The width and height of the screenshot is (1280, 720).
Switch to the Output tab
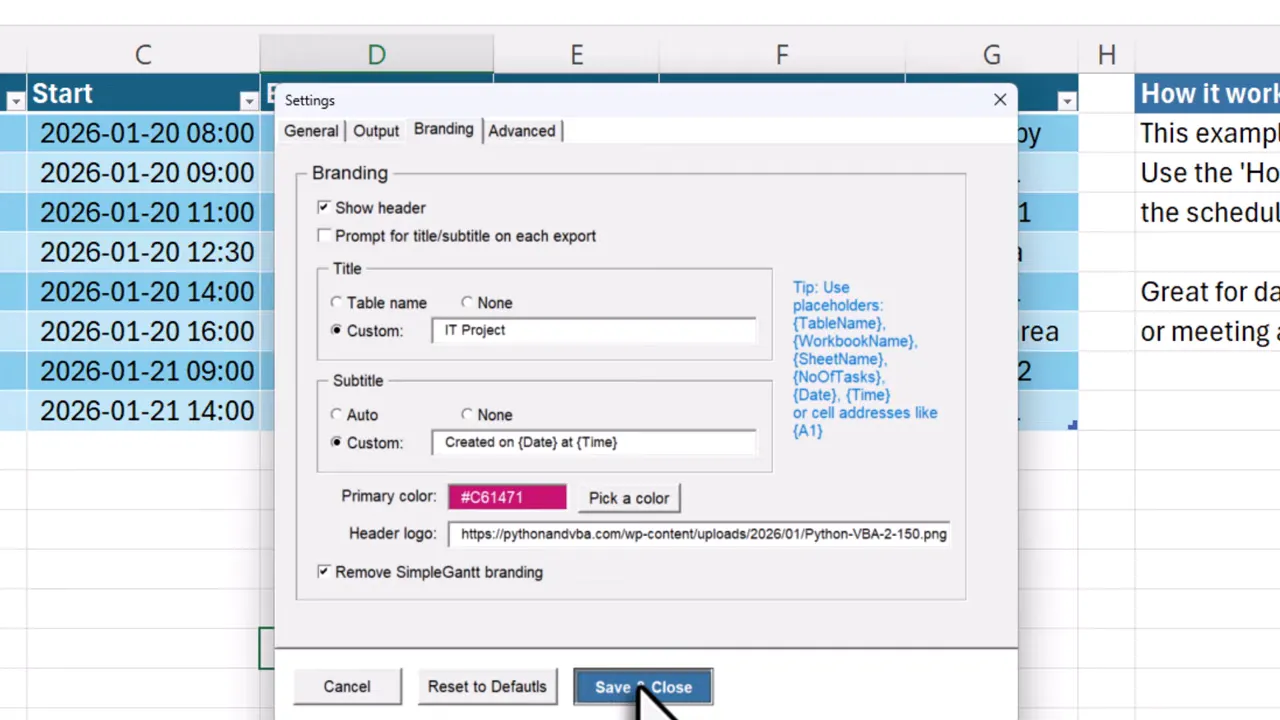click(375, 130)
